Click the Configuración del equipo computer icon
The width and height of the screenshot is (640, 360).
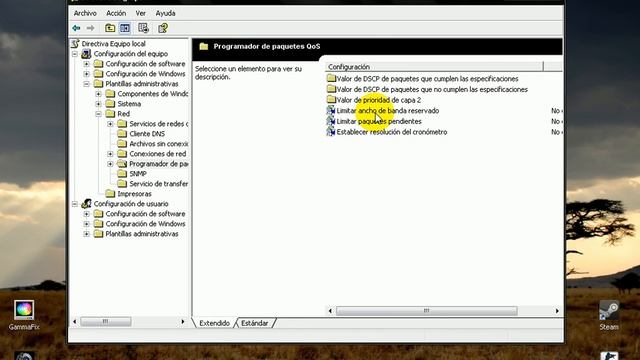86,53
